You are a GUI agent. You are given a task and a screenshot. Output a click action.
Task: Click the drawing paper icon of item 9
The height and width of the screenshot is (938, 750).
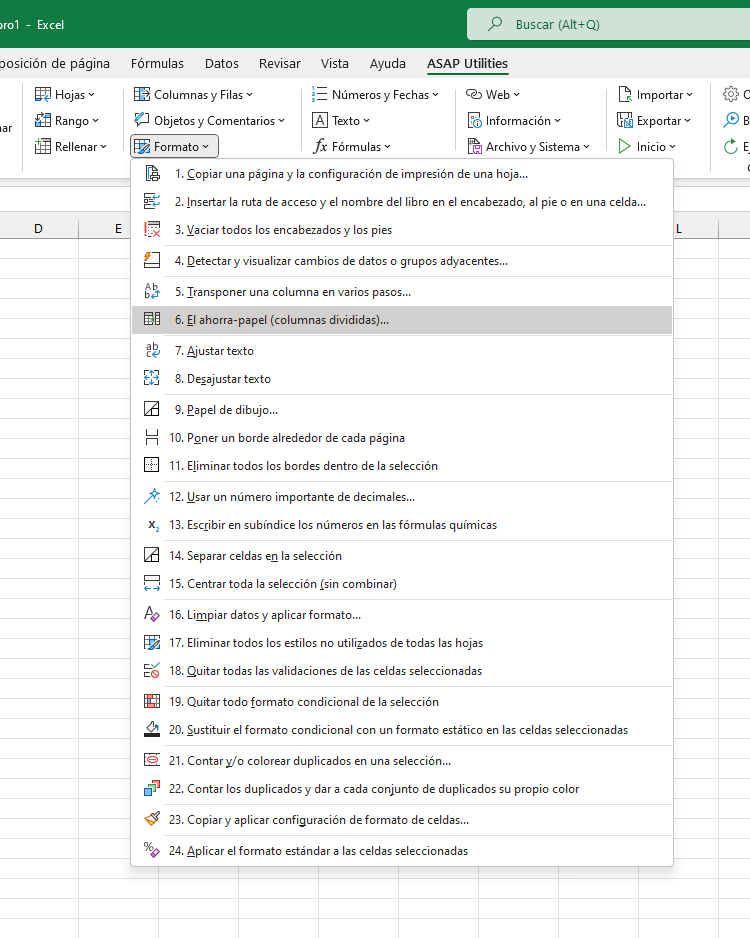[152, 410]
